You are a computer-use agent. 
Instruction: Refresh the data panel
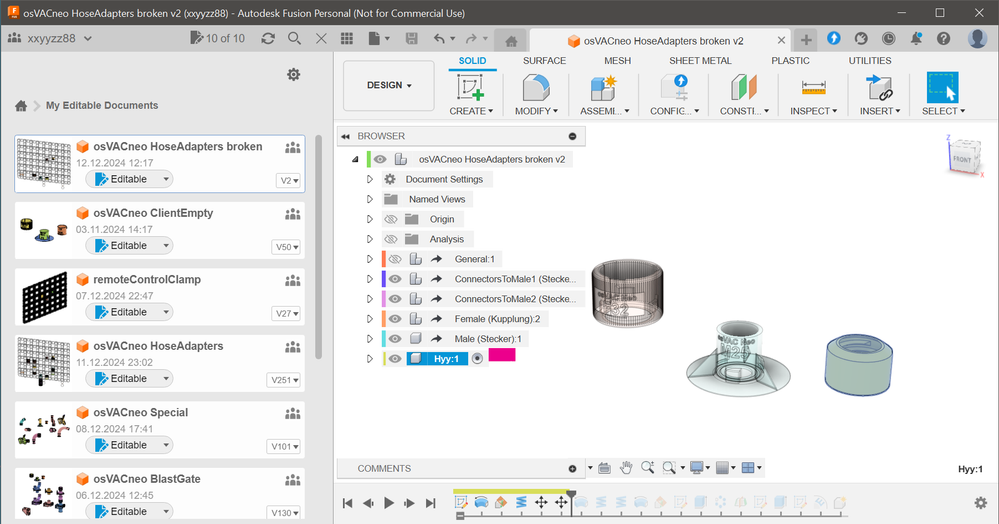point(268,38)
